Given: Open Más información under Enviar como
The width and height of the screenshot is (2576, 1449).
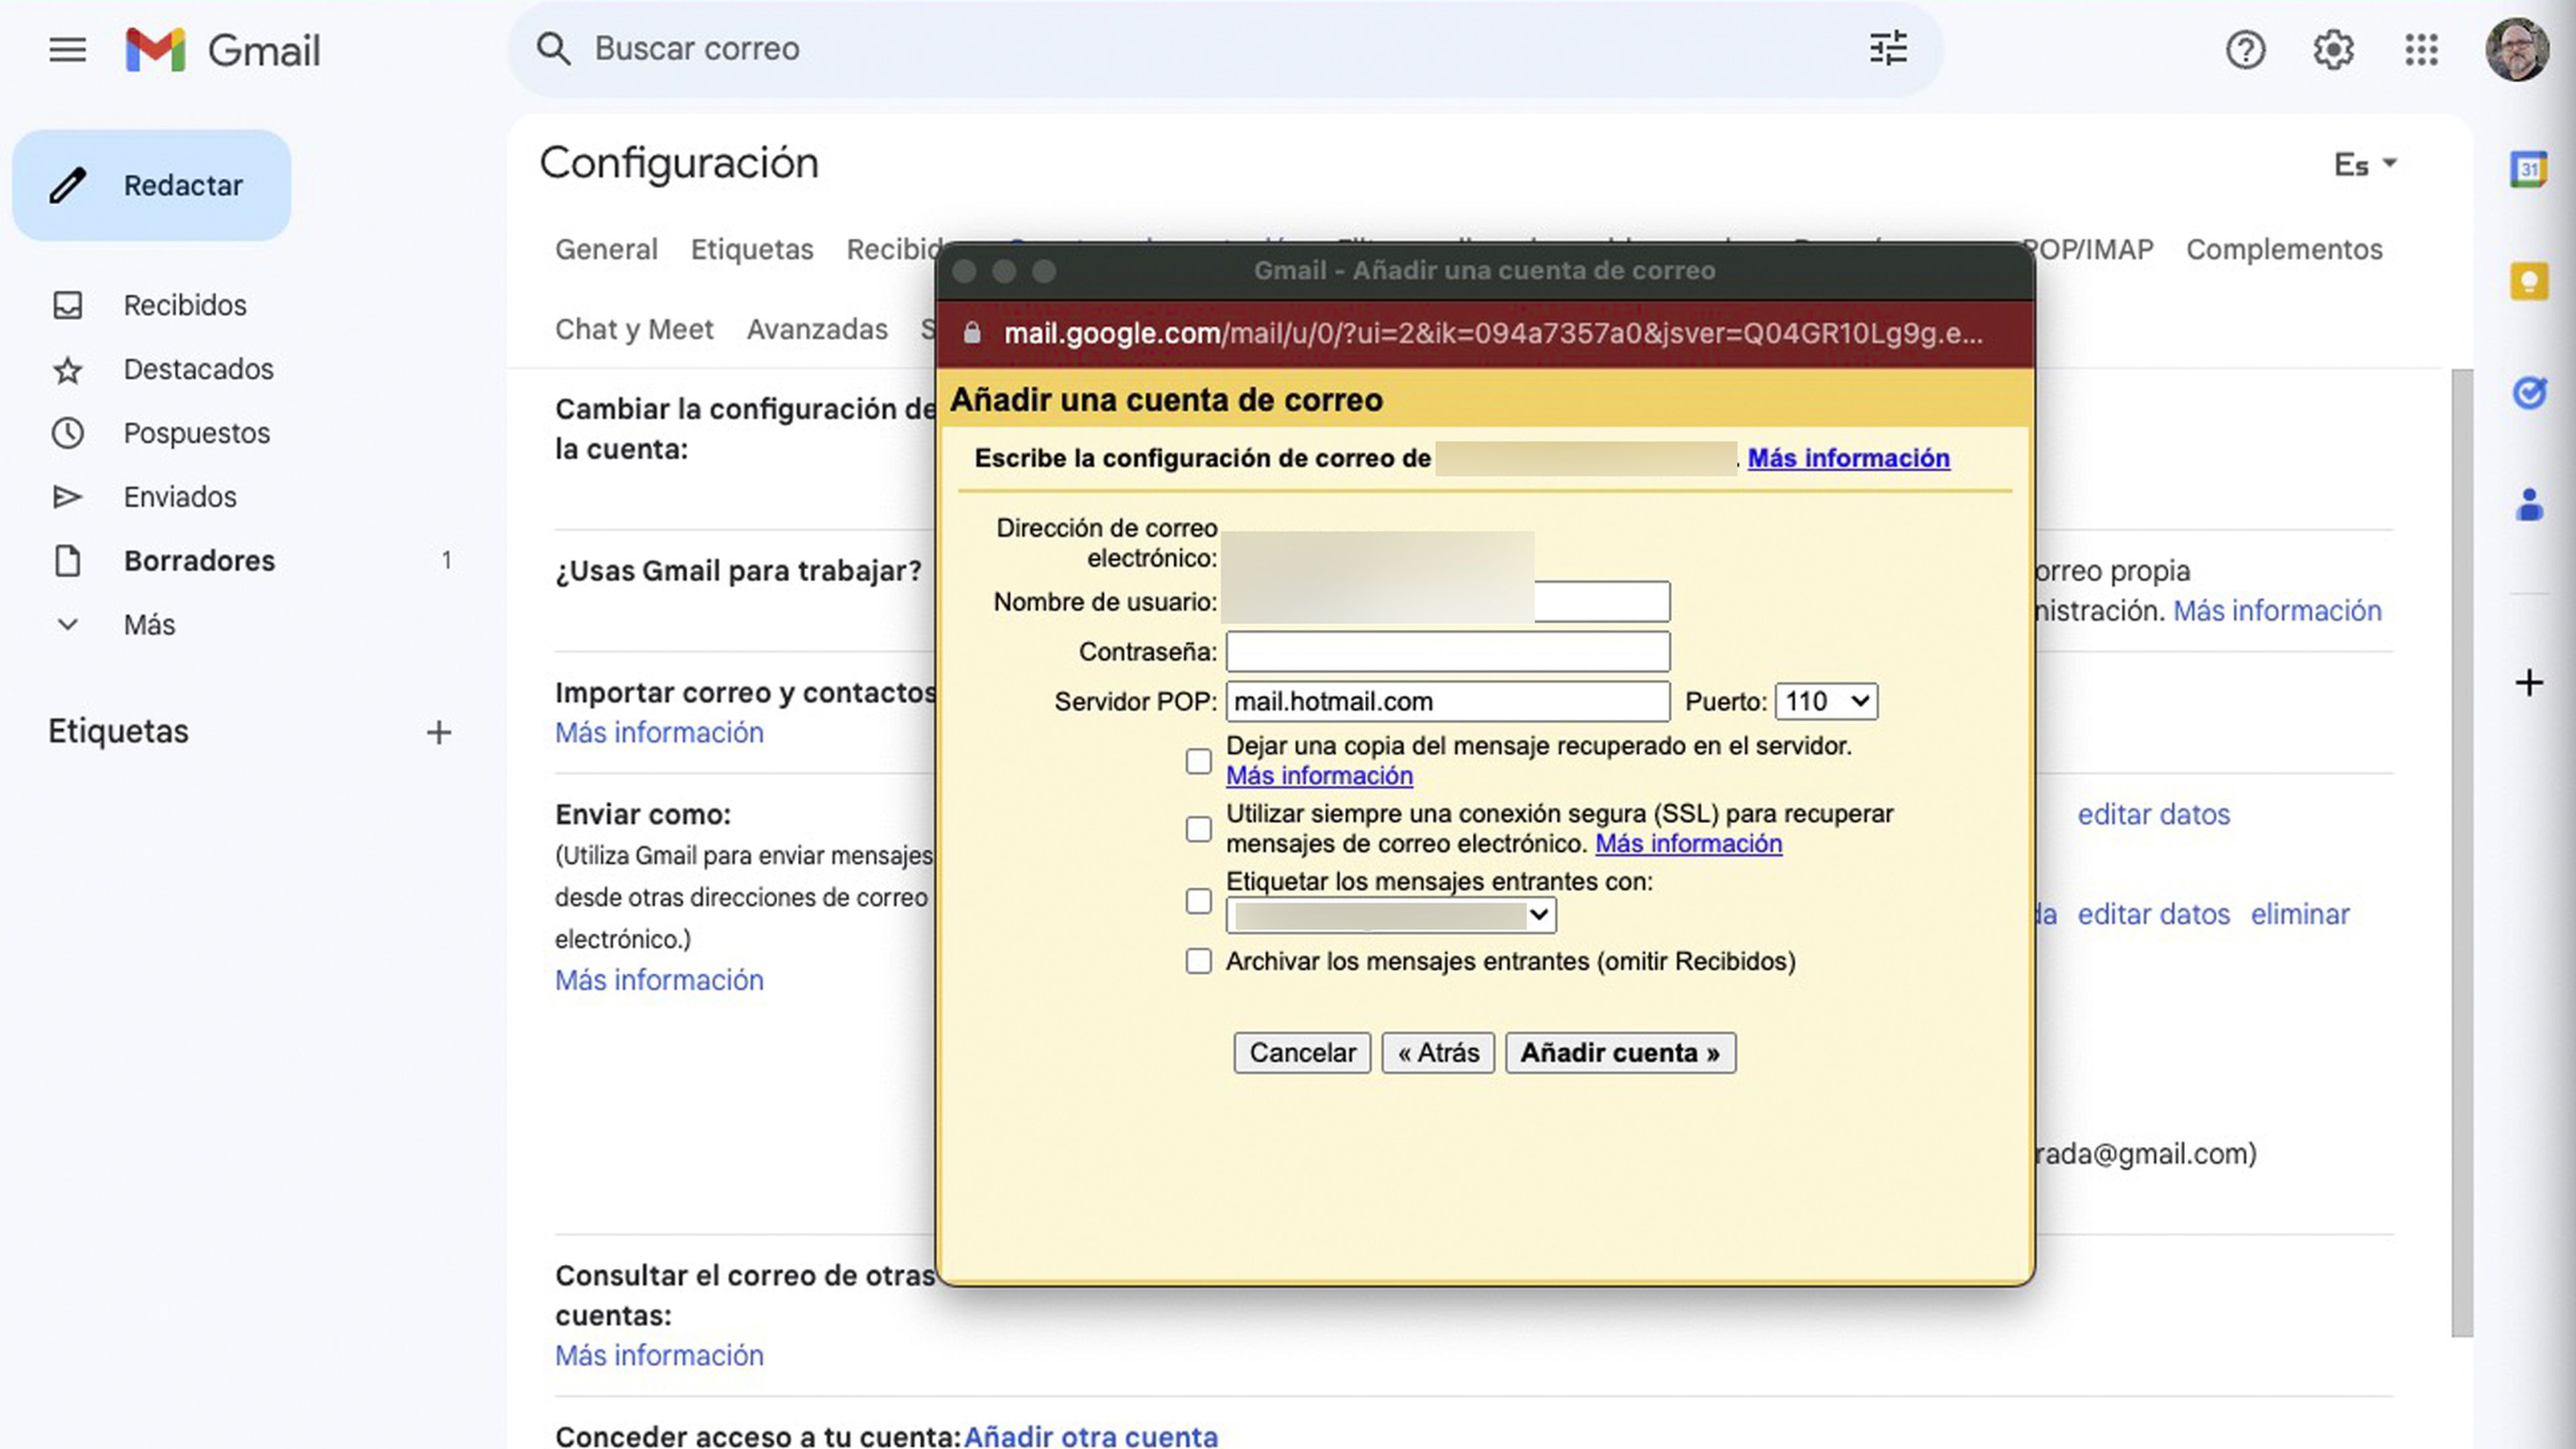Looking at the screenshot, I should coord(659,980).
